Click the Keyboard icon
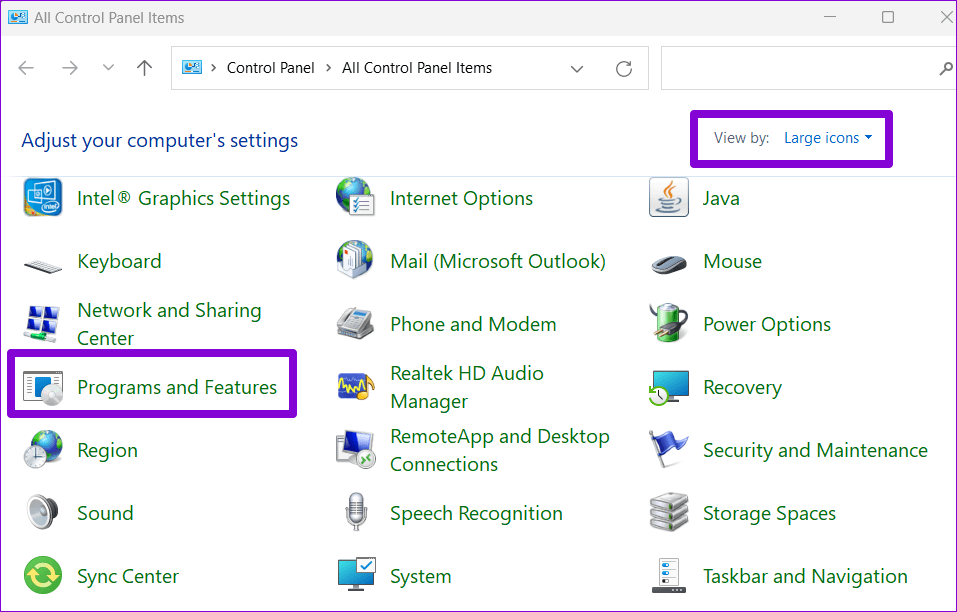Viewport: 957px width, 612px height. click(43, 266)
